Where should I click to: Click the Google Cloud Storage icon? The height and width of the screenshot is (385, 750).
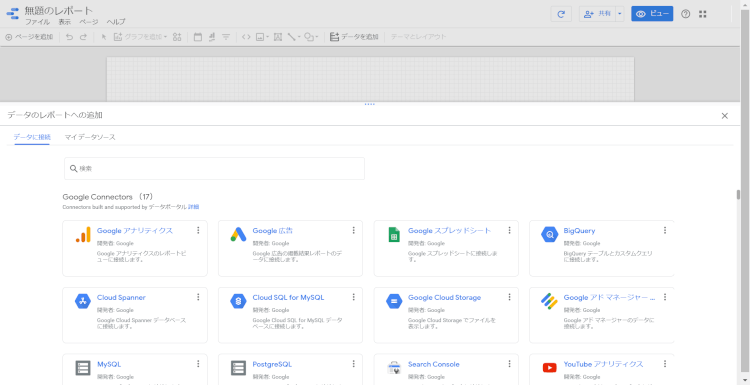[394, 301]
